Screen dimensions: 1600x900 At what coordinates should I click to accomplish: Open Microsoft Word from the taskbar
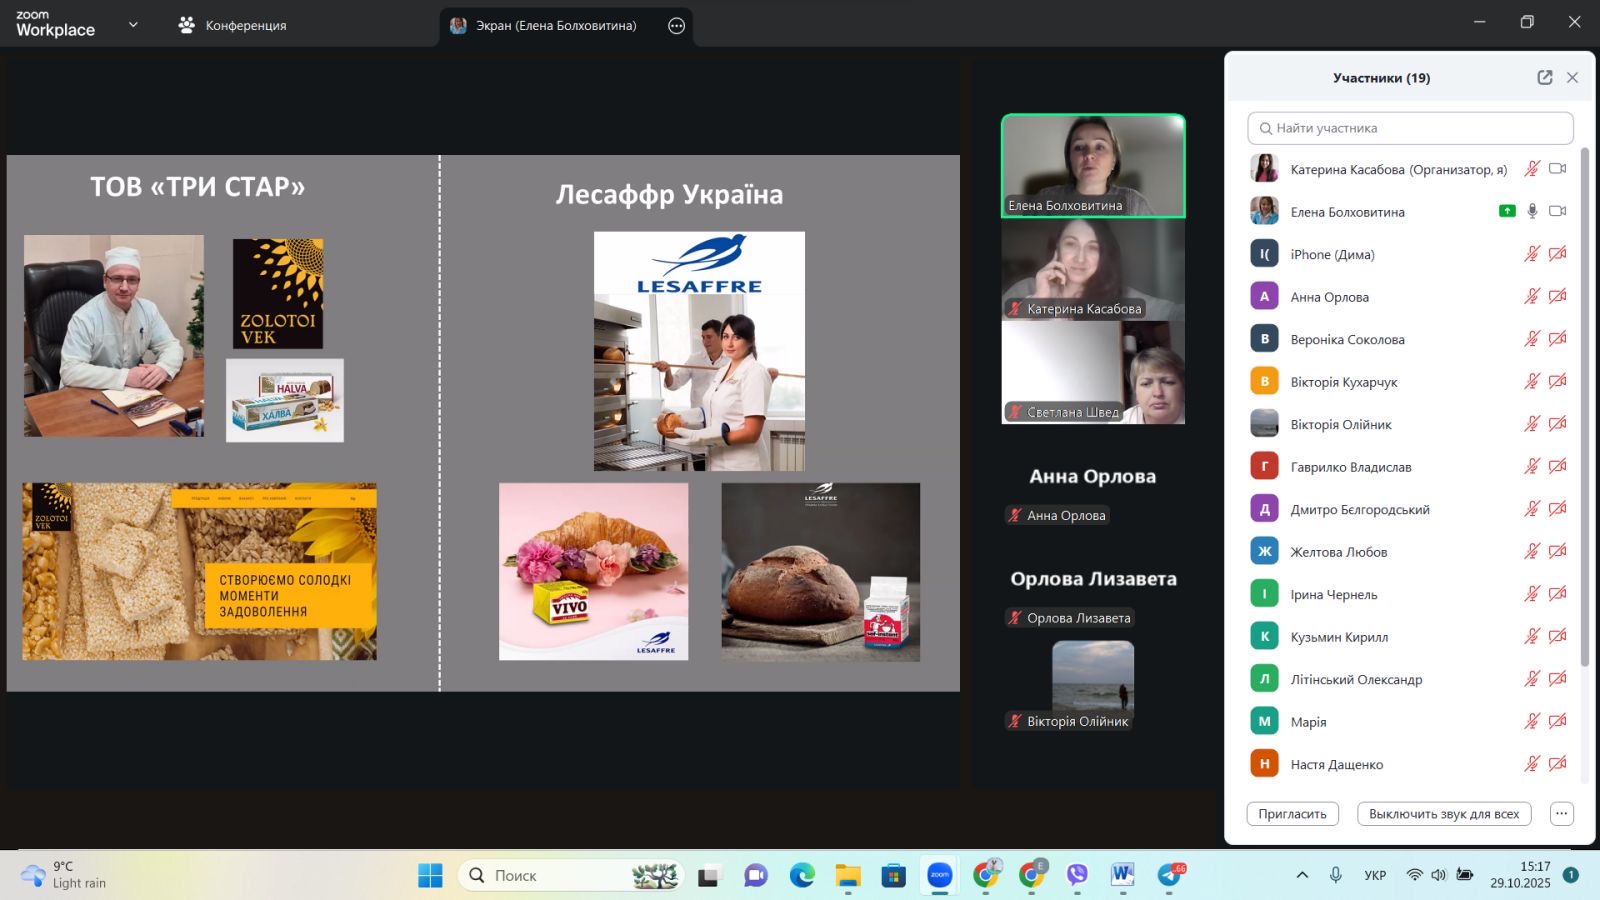(x=1122, y=875)
